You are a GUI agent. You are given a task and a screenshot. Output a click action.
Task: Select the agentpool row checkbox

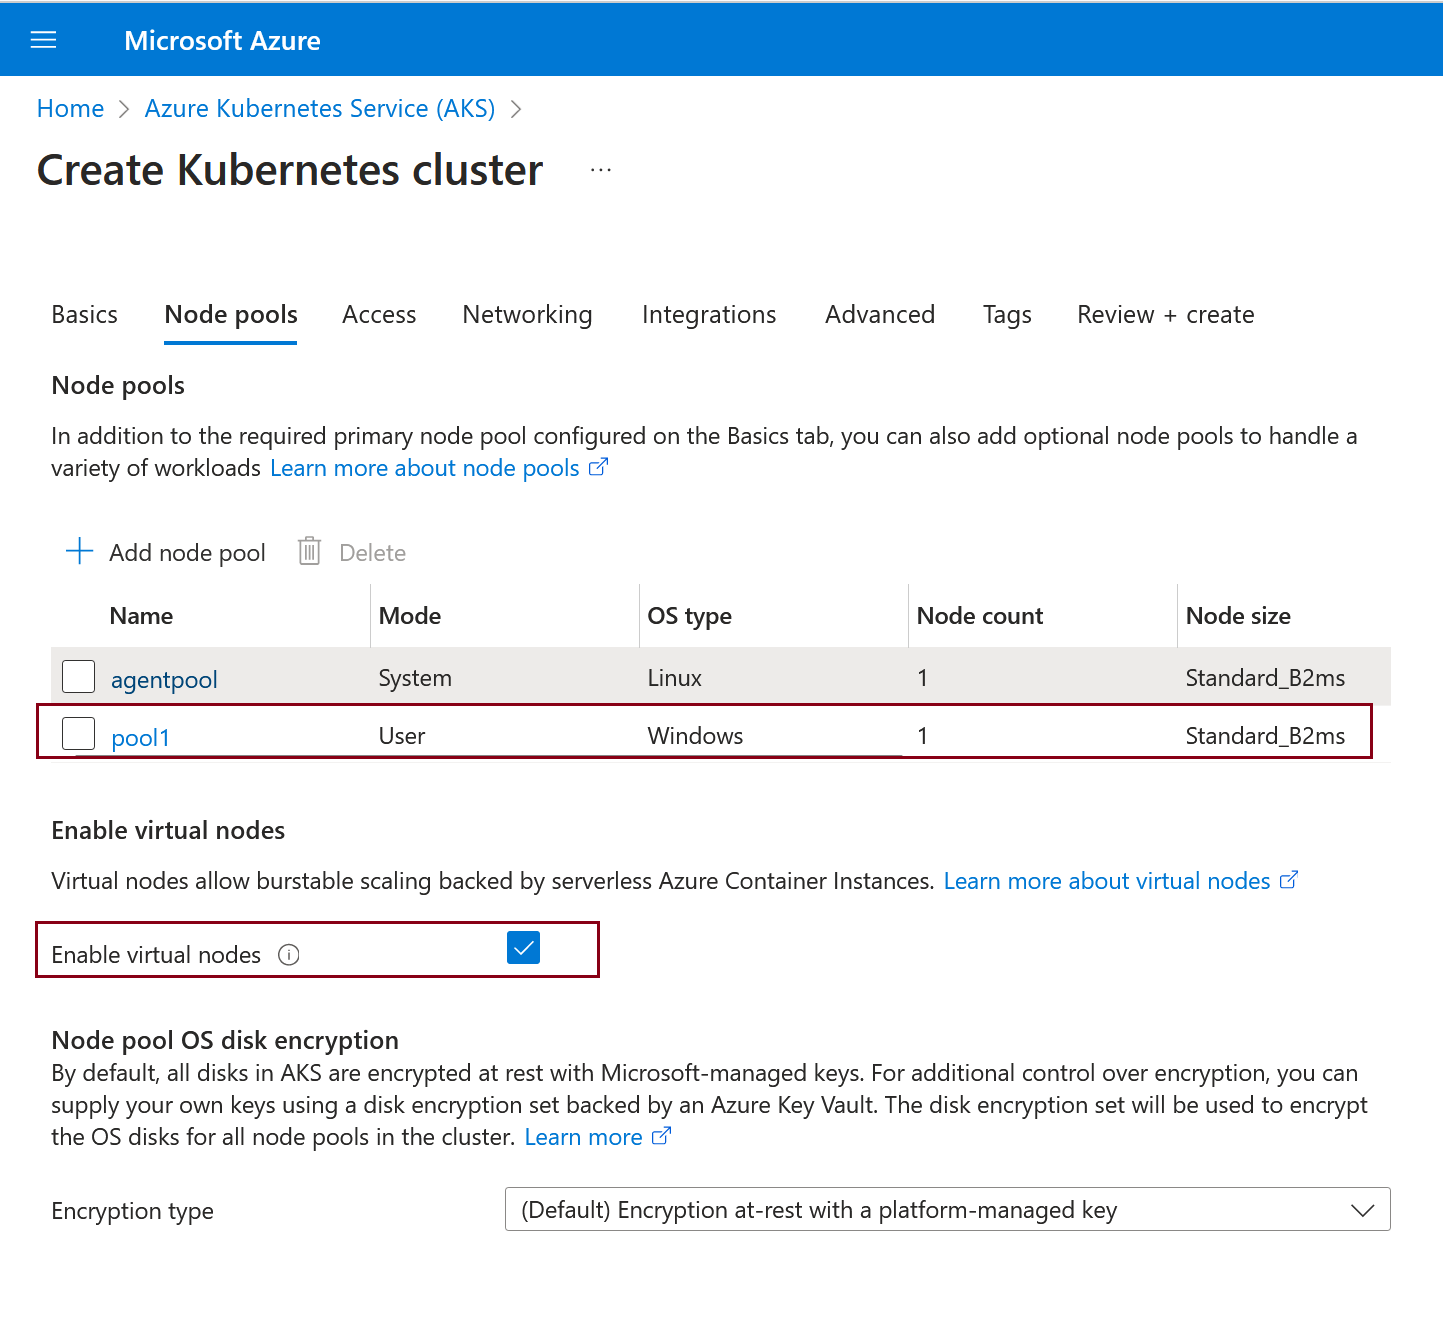[78, 676]
